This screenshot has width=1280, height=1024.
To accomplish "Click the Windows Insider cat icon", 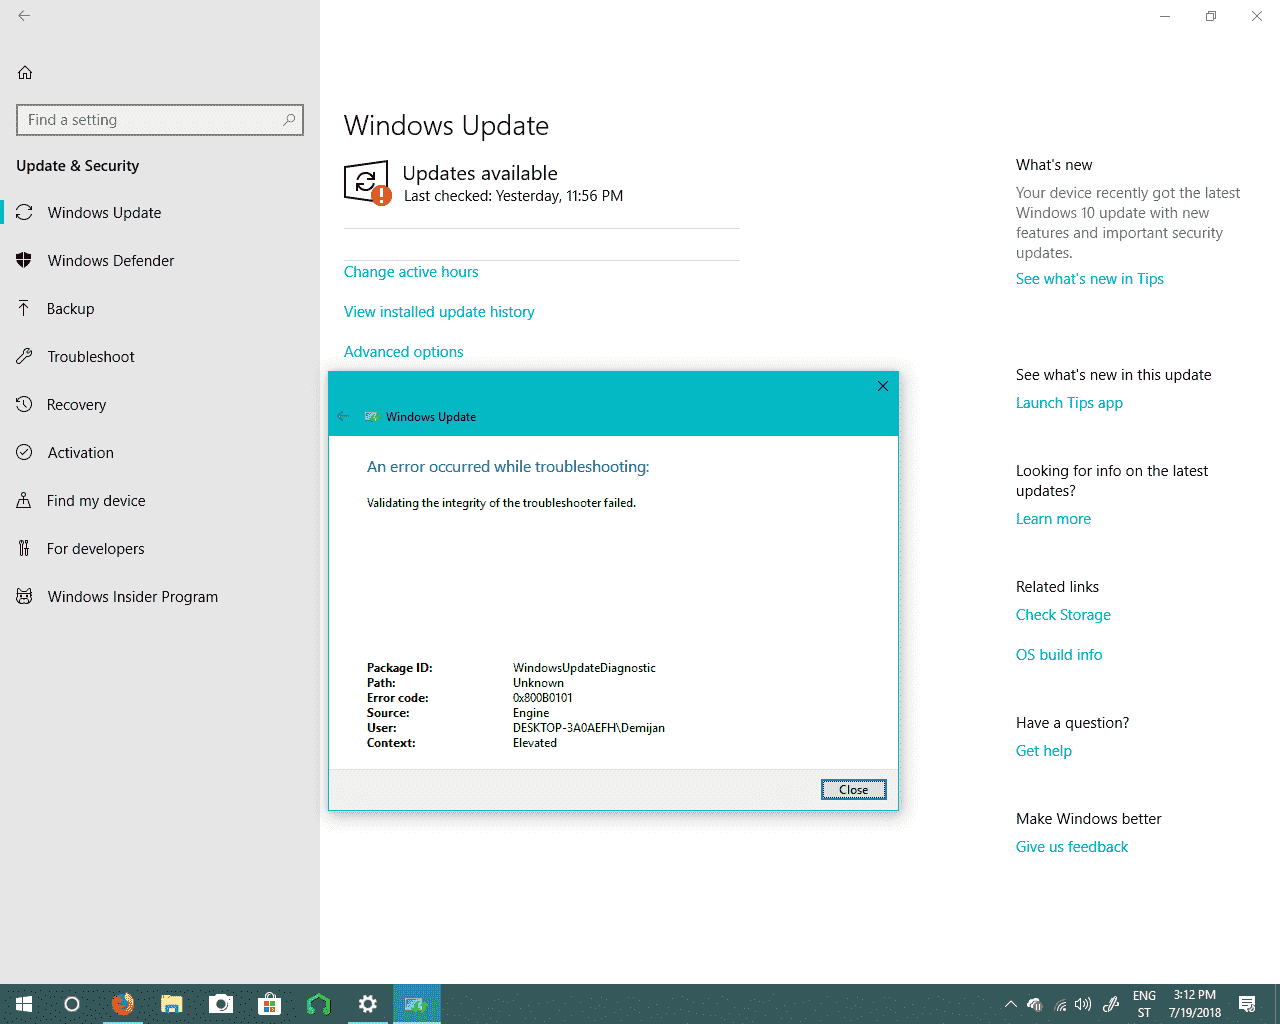I will tap(24, 596).
